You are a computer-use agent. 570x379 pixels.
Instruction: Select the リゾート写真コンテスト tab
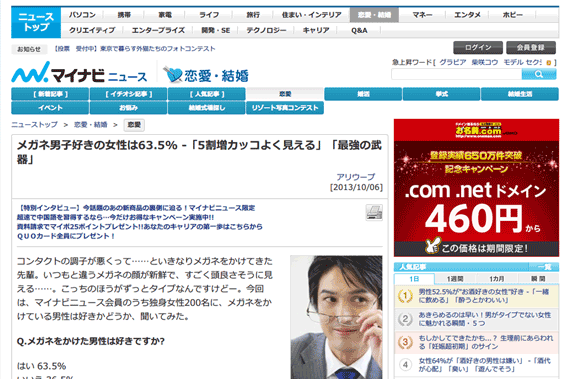click(285, 108)
